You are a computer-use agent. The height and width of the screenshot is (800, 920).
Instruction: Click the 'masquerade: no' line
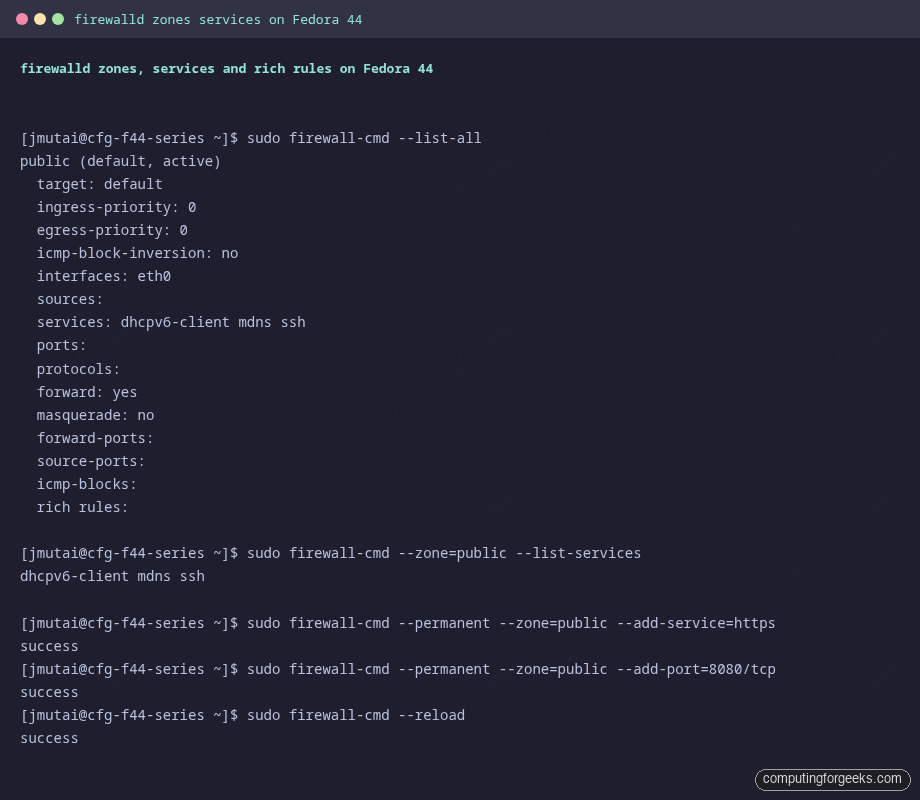[95, 415]
